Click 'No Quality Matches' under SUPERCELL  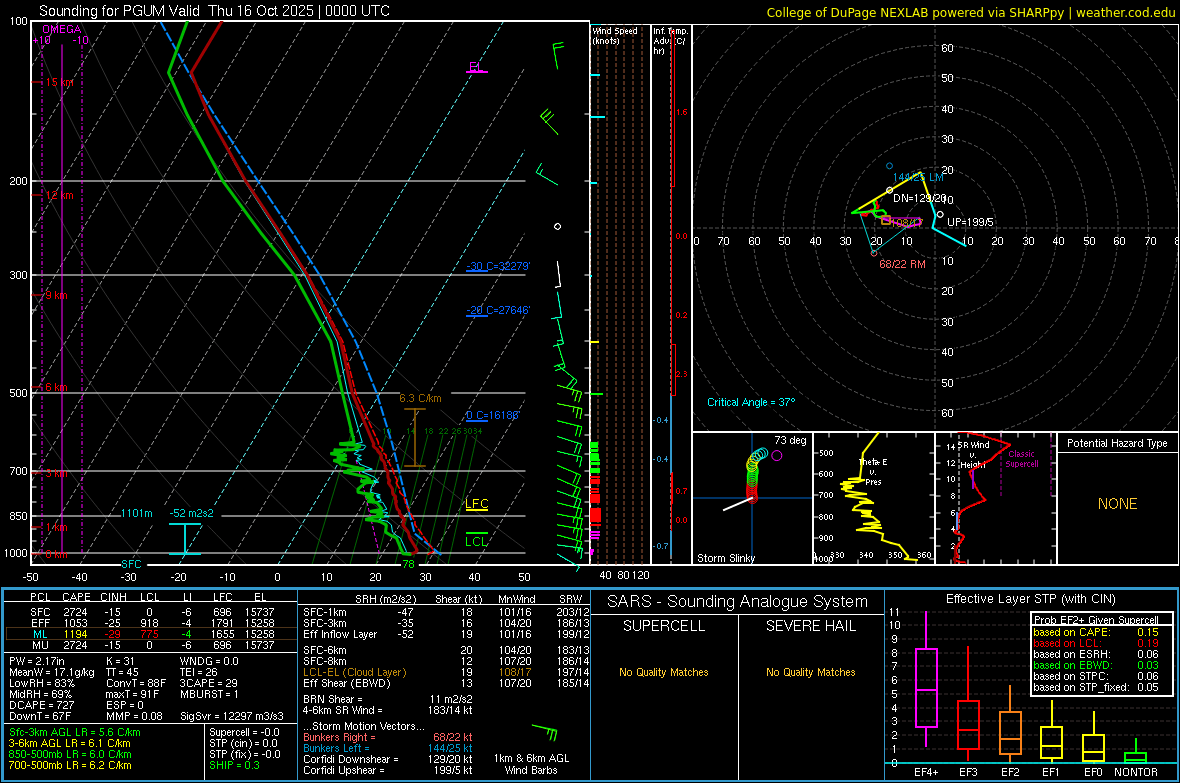pyautogui.click(x=664, y=672)
